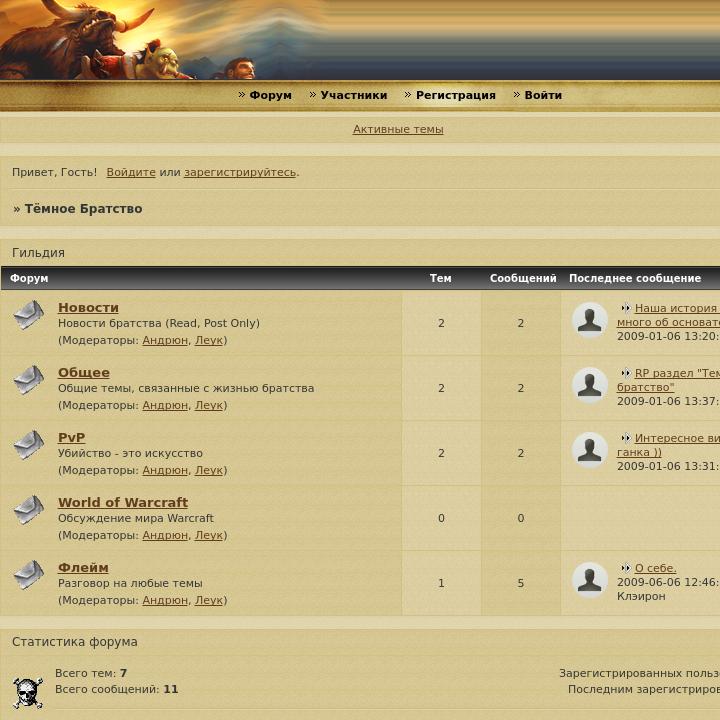This screenshot has height=720, width=720.
Task: Open the Интересное last post link
Action: tap(677, 438)
